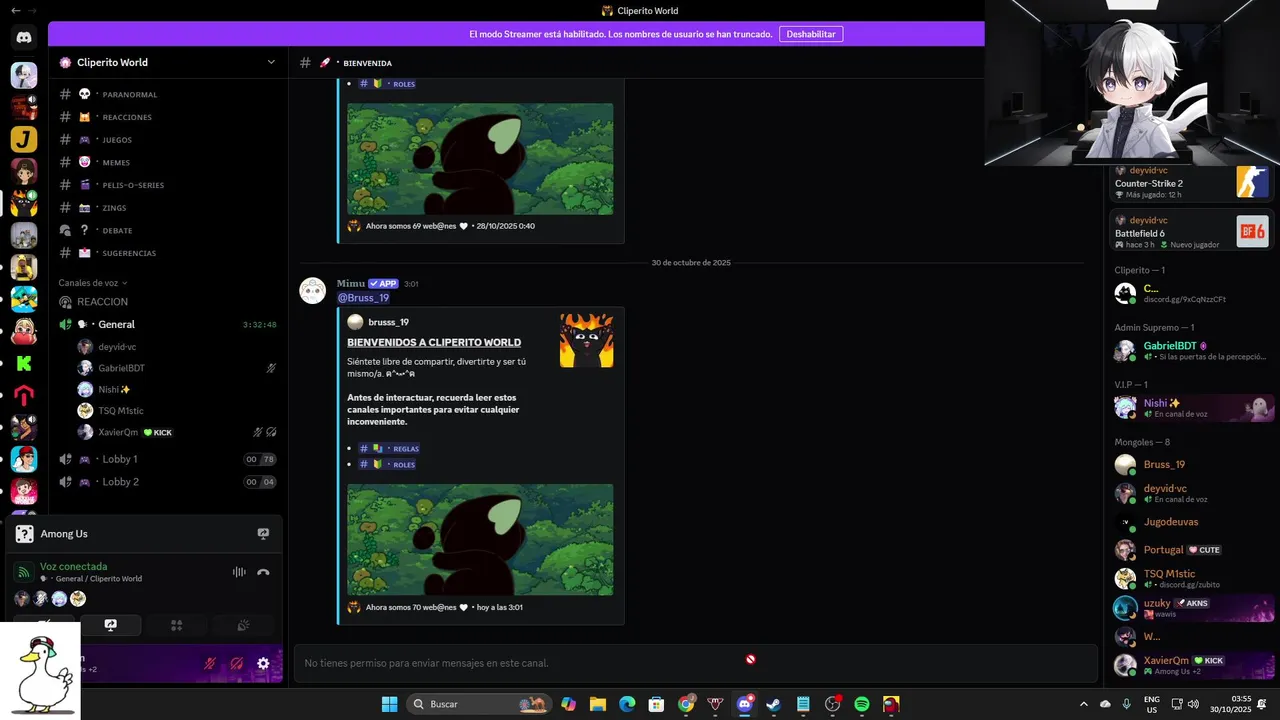Open the reacciones text channel

coord(166,117)
